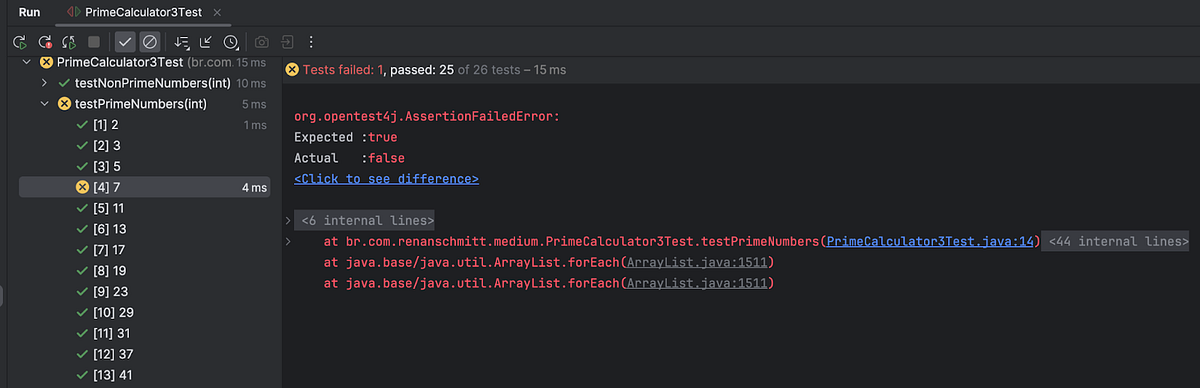Rerun the PrimeCalculator3Test tests
The height and width of the screenshot is (388, 1200).
[x=19, y=42]
